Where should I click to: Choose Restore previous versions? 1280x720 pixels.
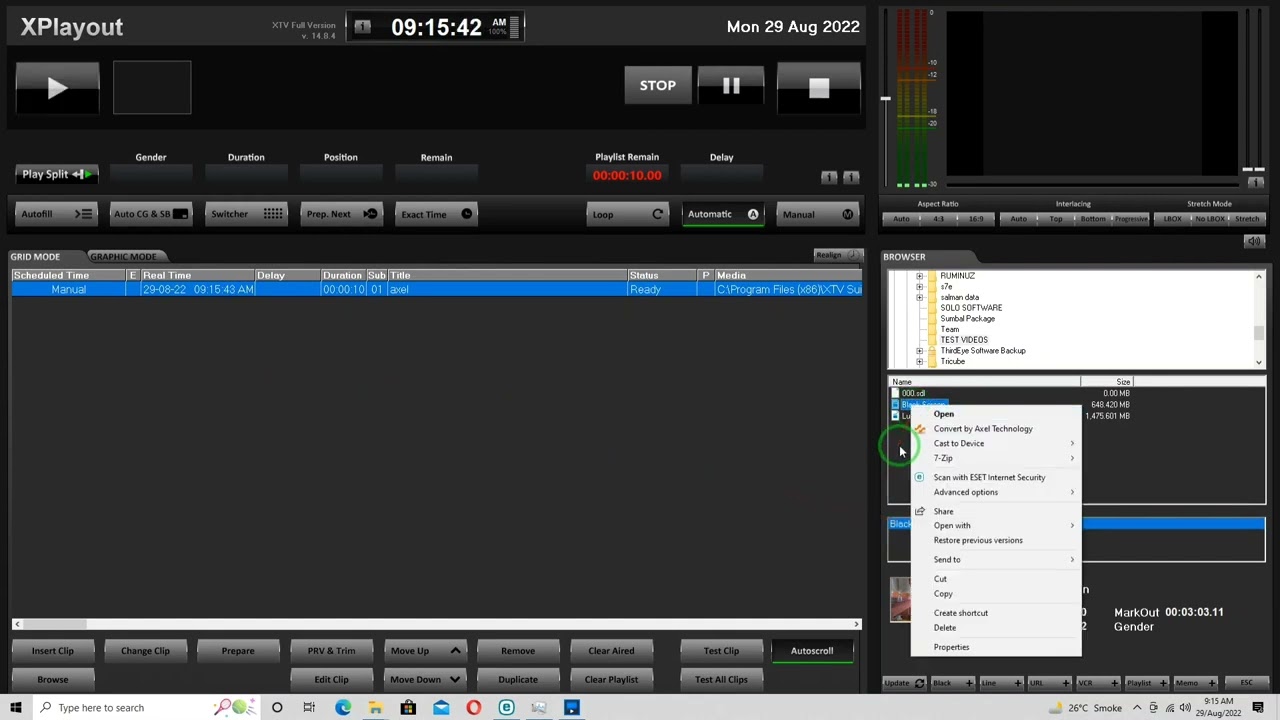pos(996,540)
